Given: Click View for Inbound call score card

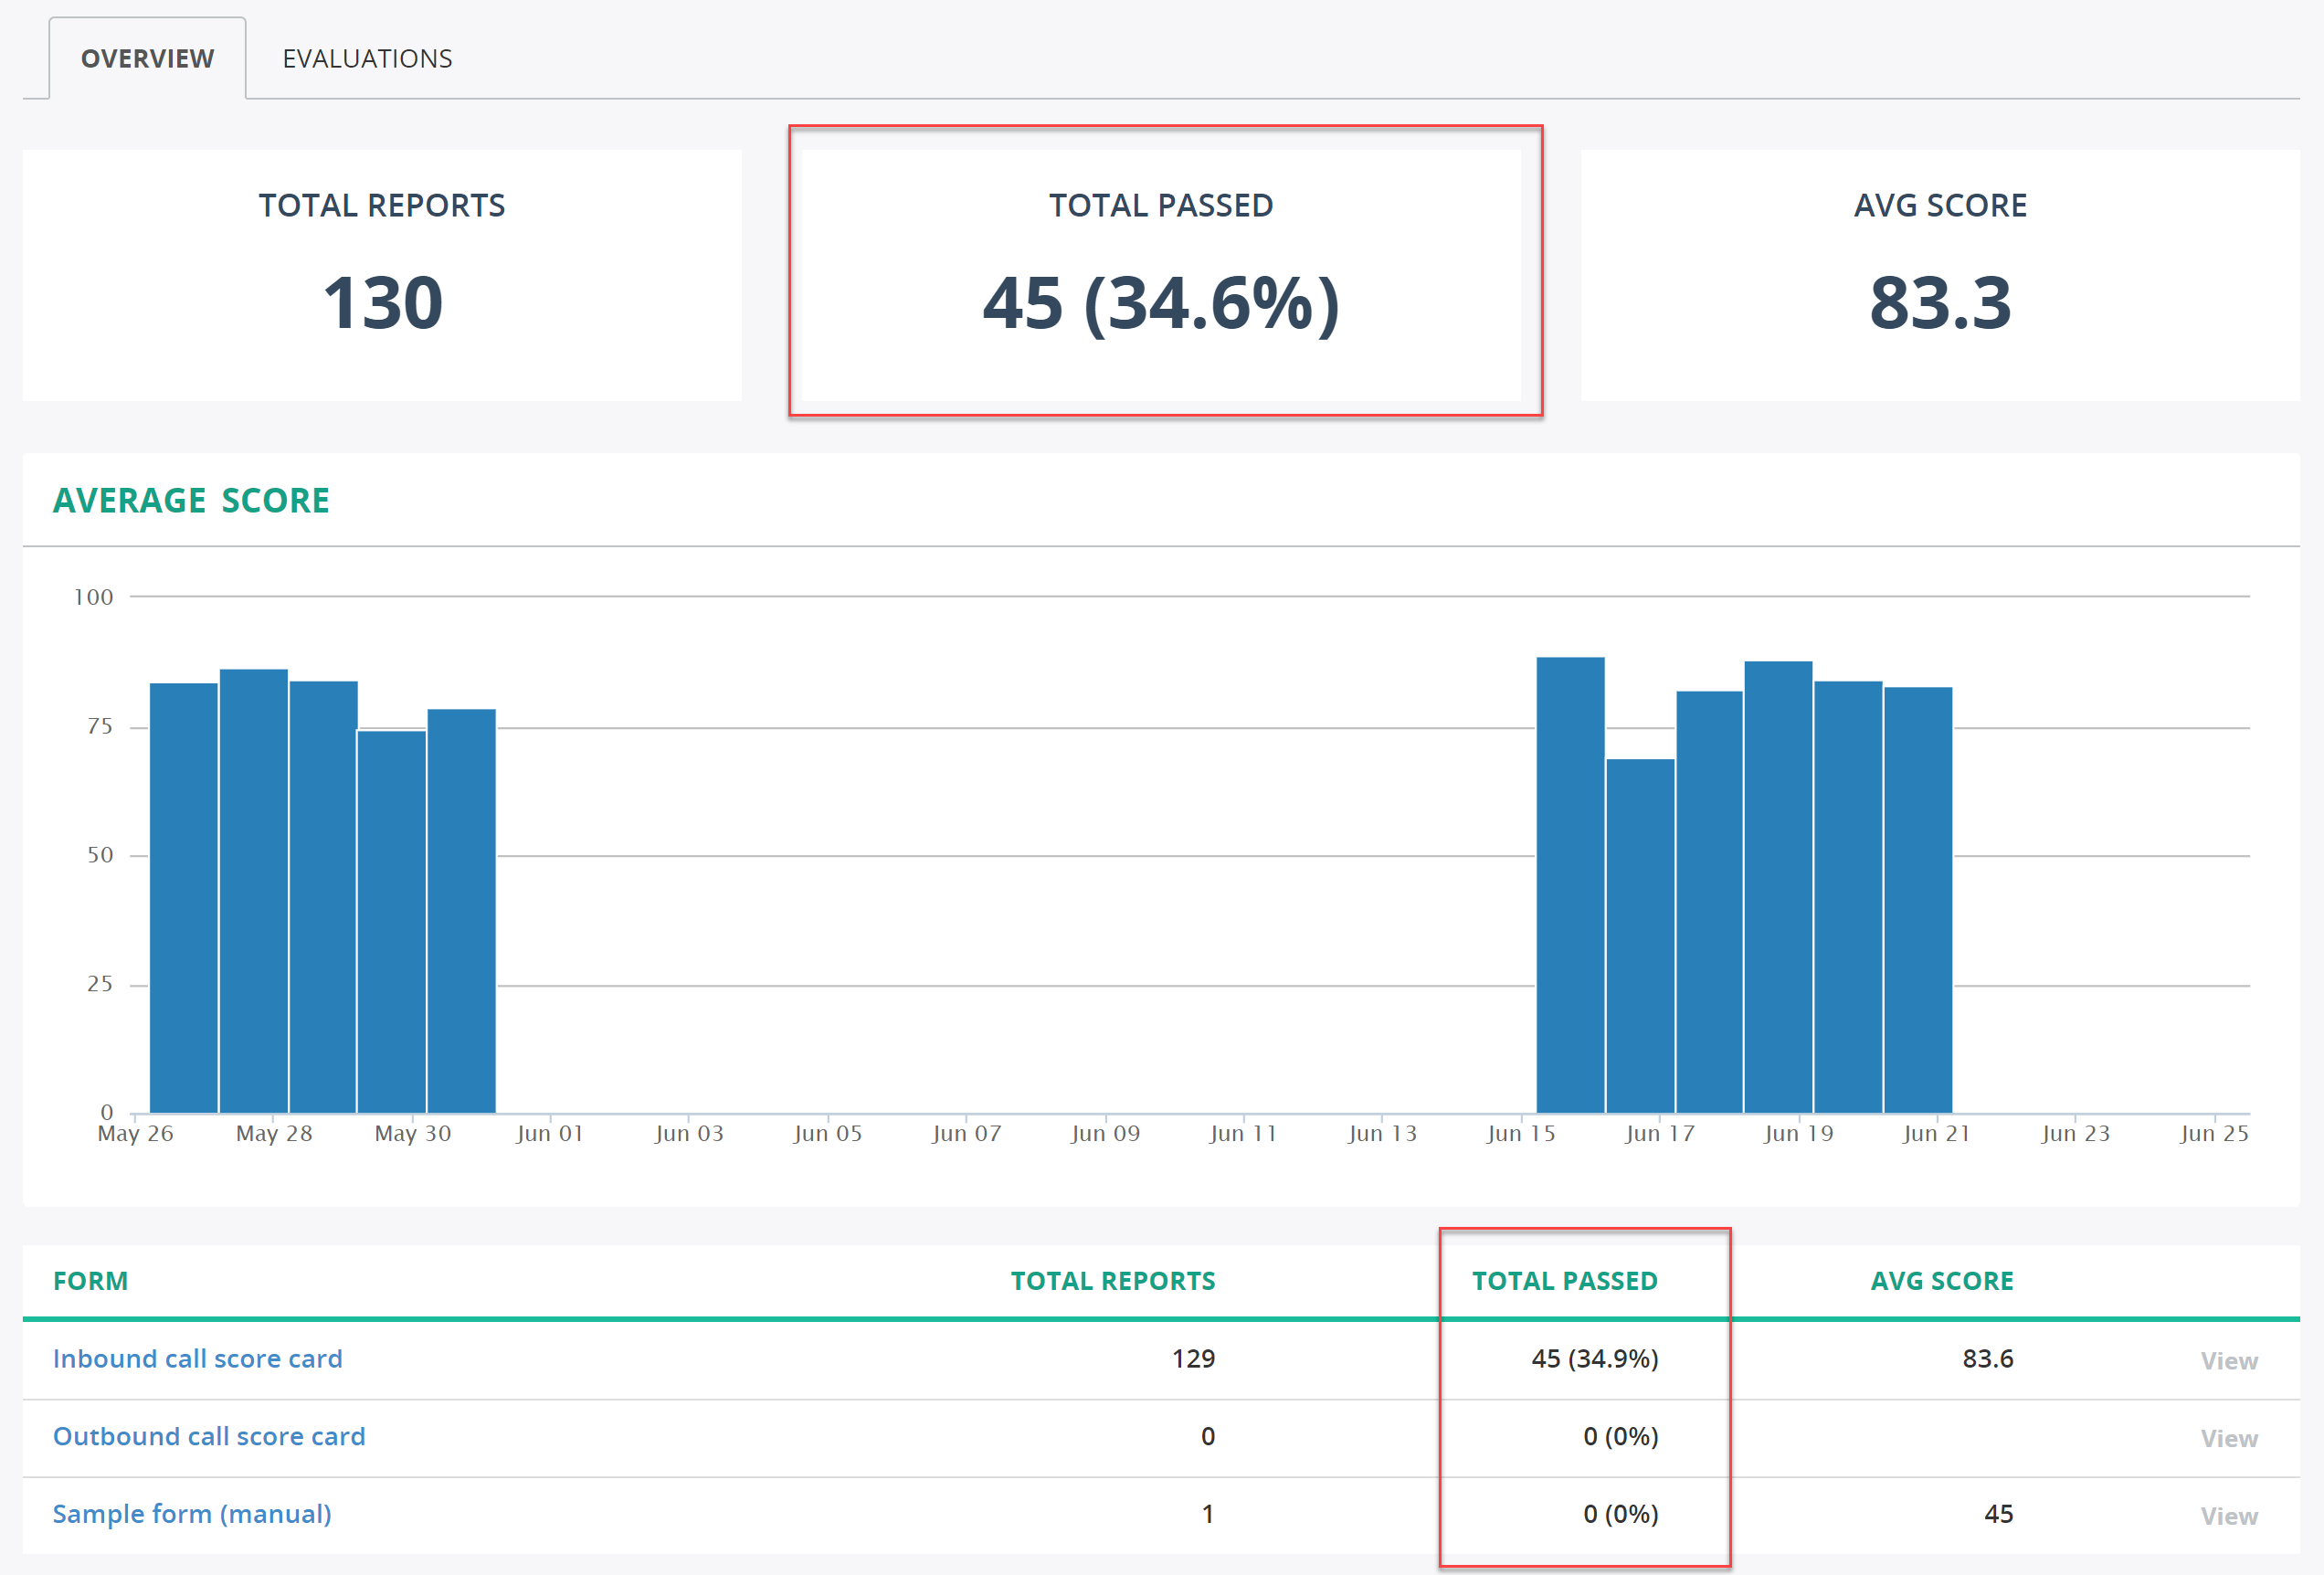Looking at the screenshot, I should 2228,1360.
